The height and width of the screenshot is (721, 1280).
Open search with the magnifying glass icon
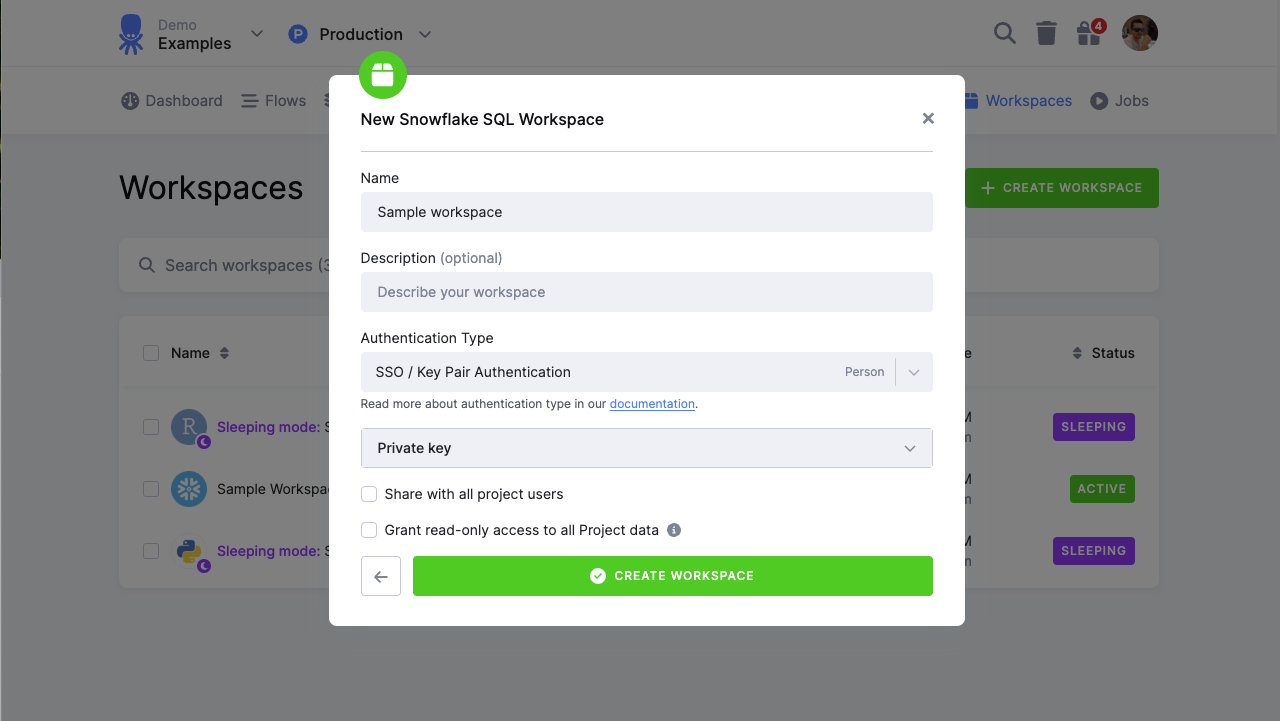coord(1004,32)
